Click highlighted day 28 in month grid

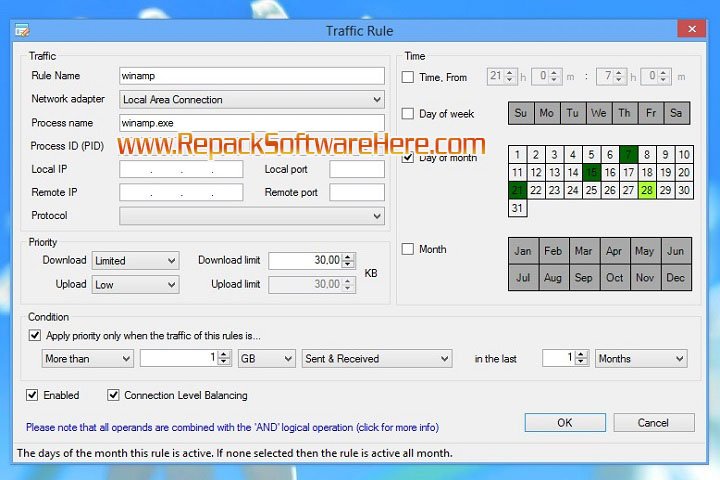pyautogui.click(x=647, y=190)
